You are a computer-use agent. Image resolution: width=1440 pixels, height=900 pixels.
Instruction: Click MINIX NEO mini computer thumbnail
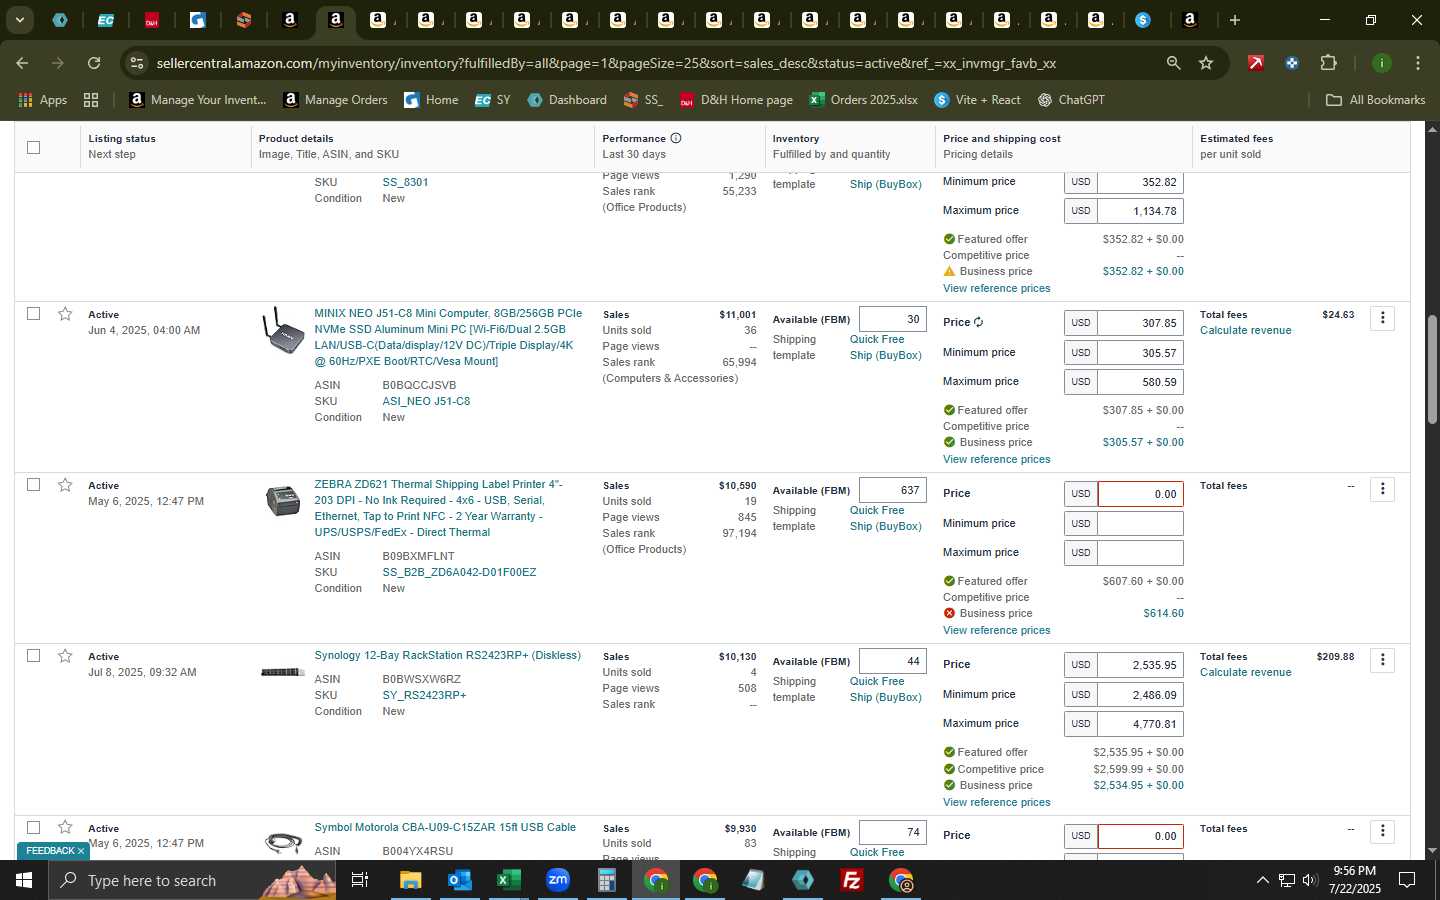click(x=283, y=331)
